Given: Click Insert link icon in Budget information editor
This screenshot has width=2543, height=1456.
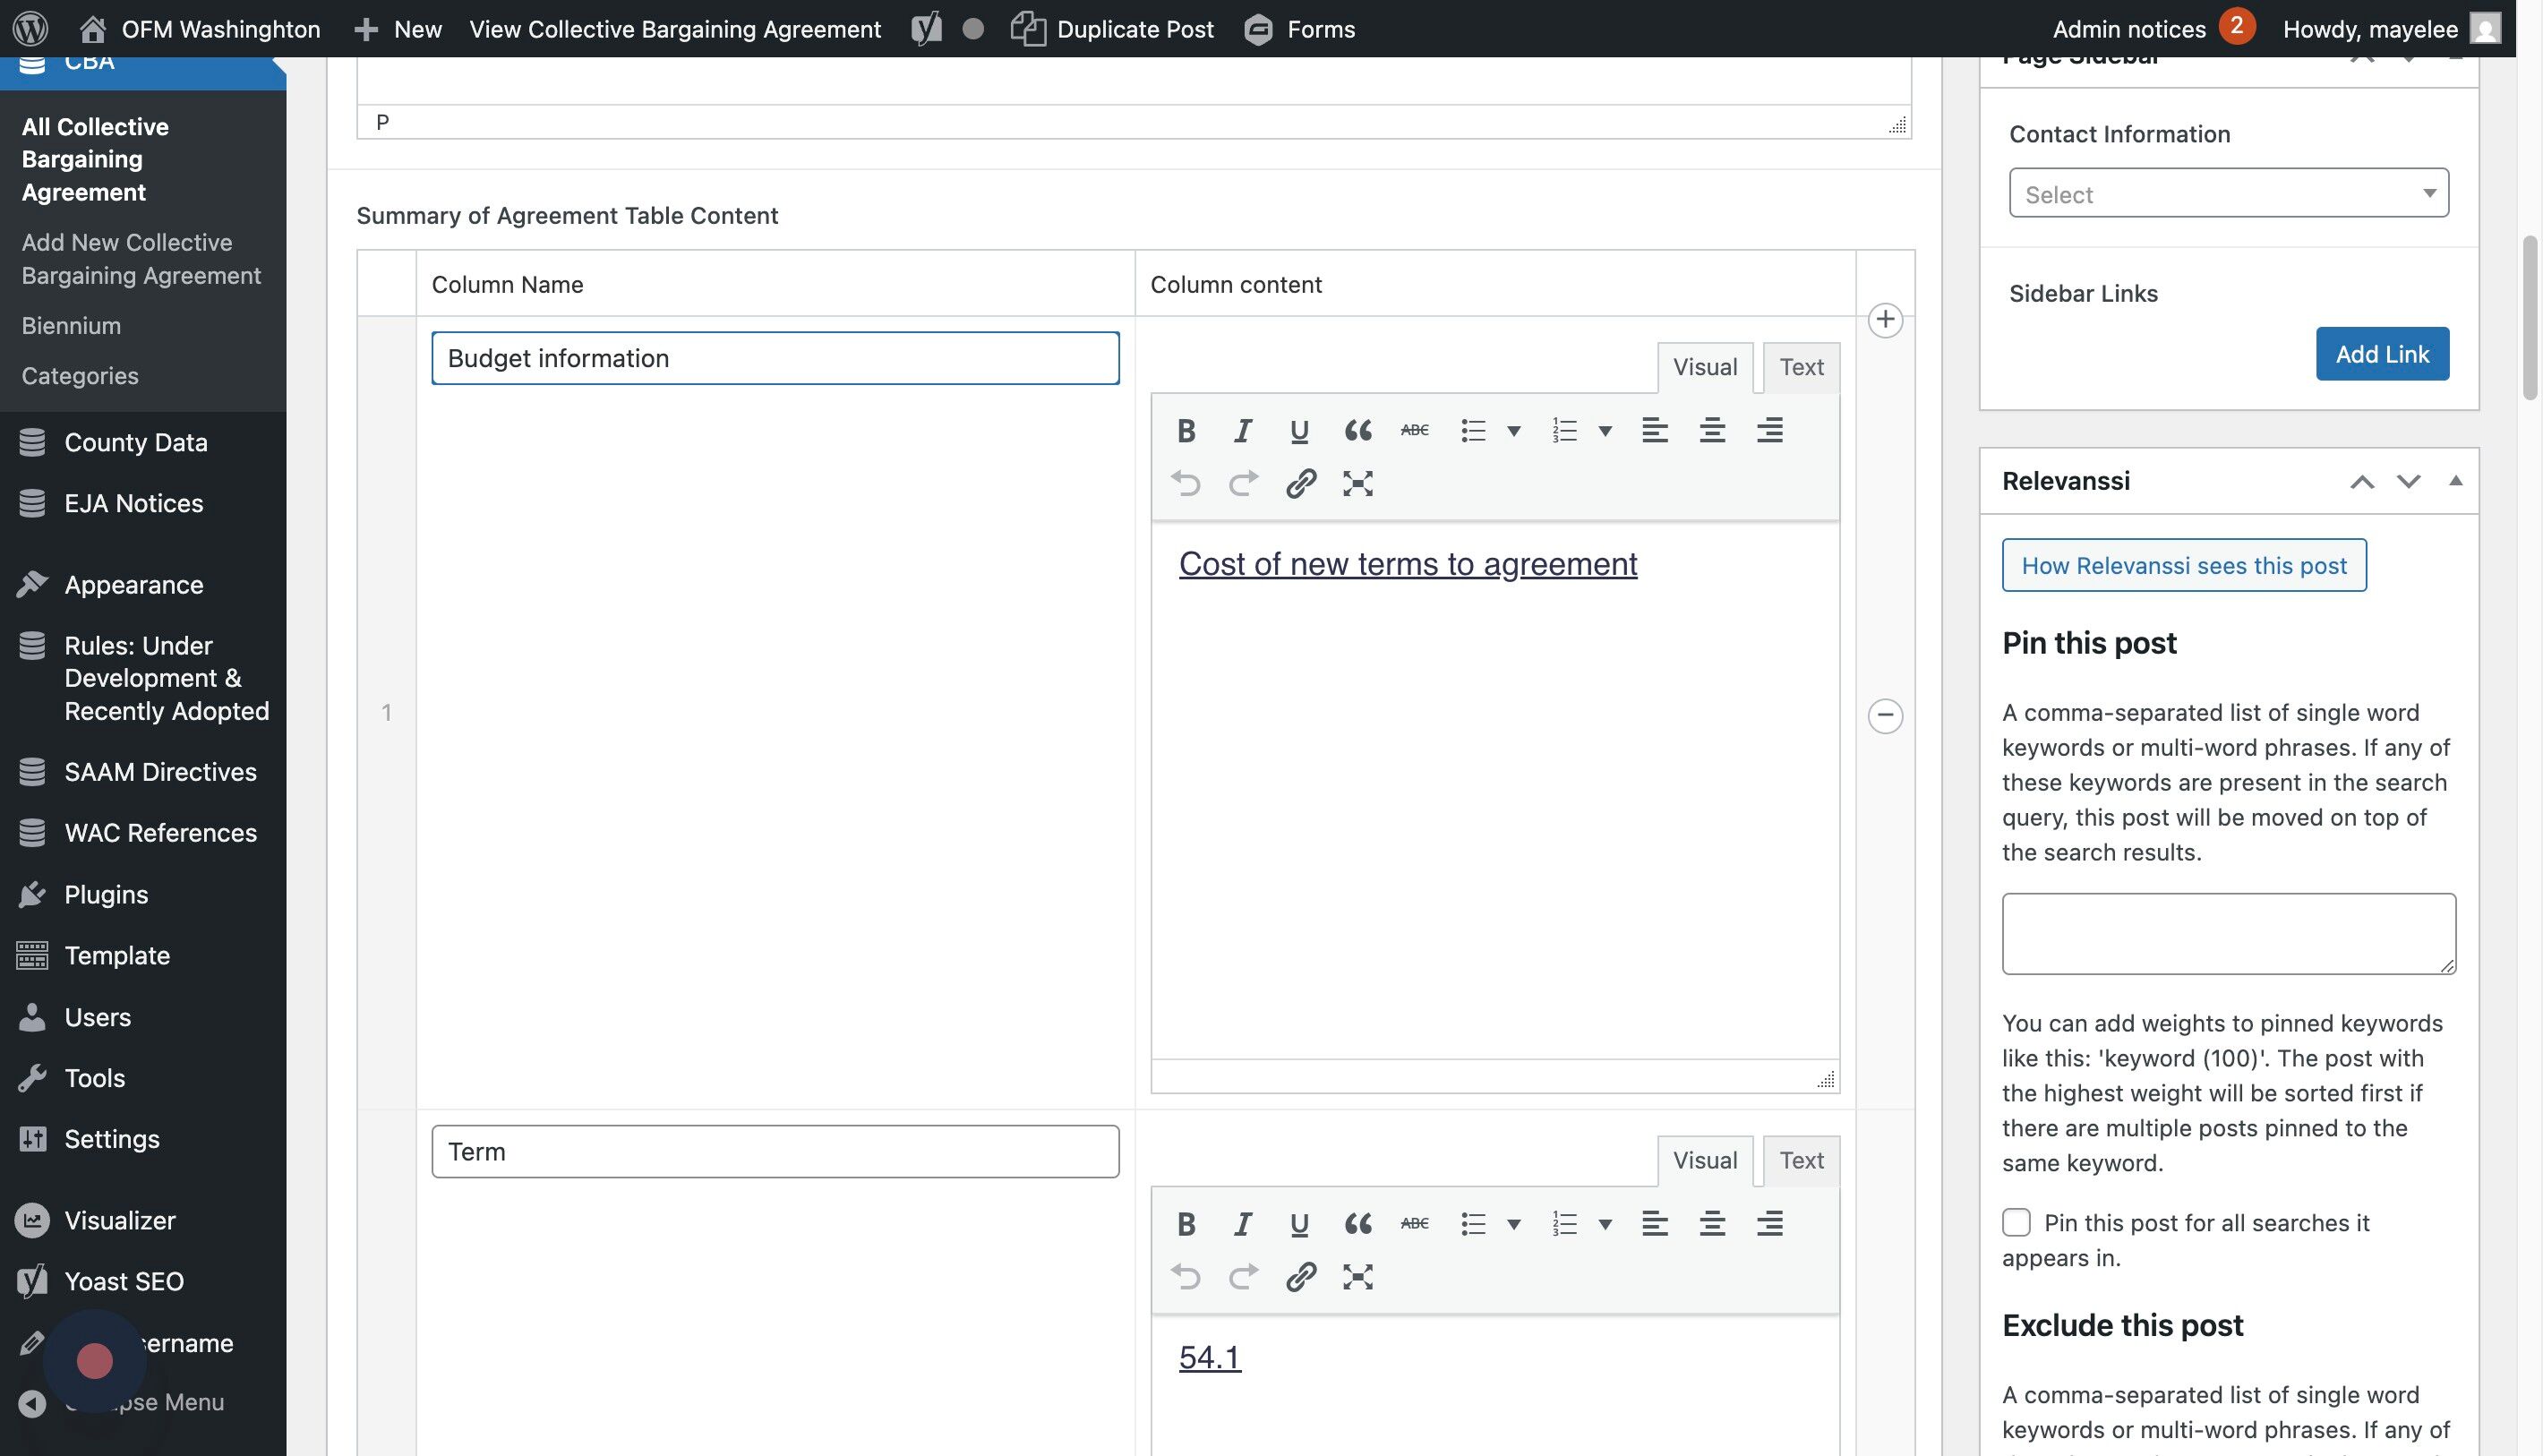Looking at the screenshot, I should click(x=1300, y=484).
